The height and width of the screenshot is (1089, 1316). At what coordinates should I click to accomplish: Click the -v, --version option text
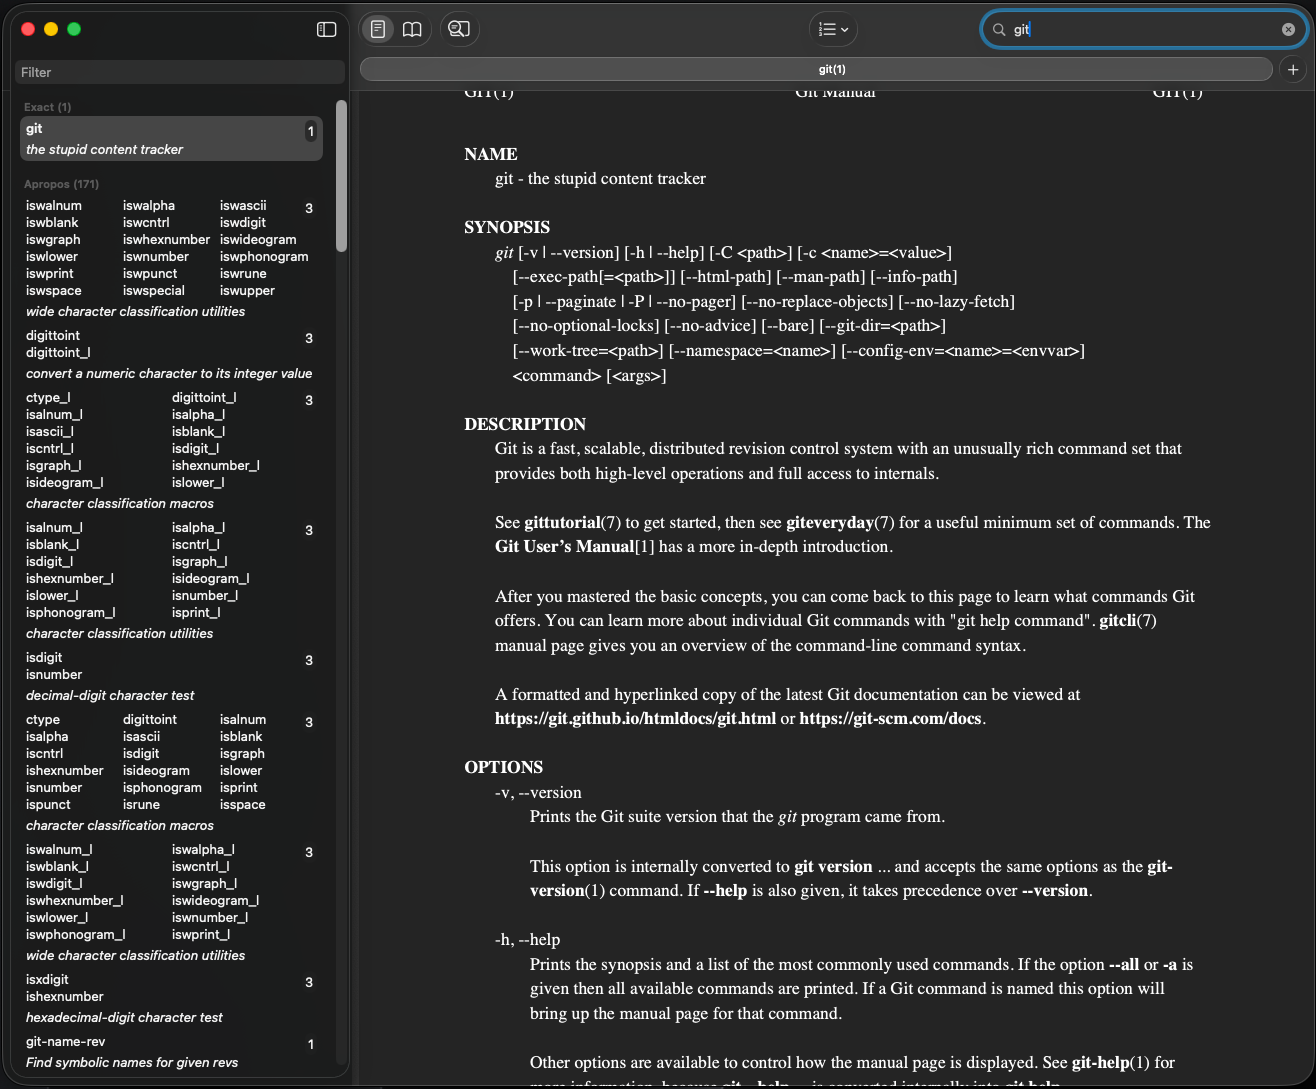(x=538, y=793)
